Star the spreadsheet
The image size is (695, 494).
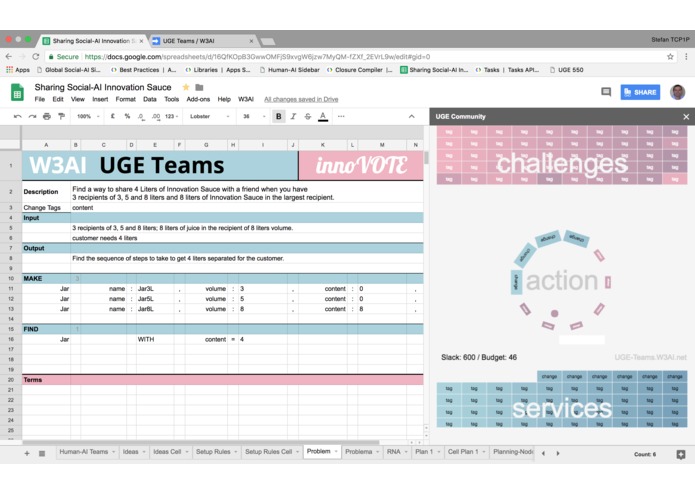click(x=186, y=87)
